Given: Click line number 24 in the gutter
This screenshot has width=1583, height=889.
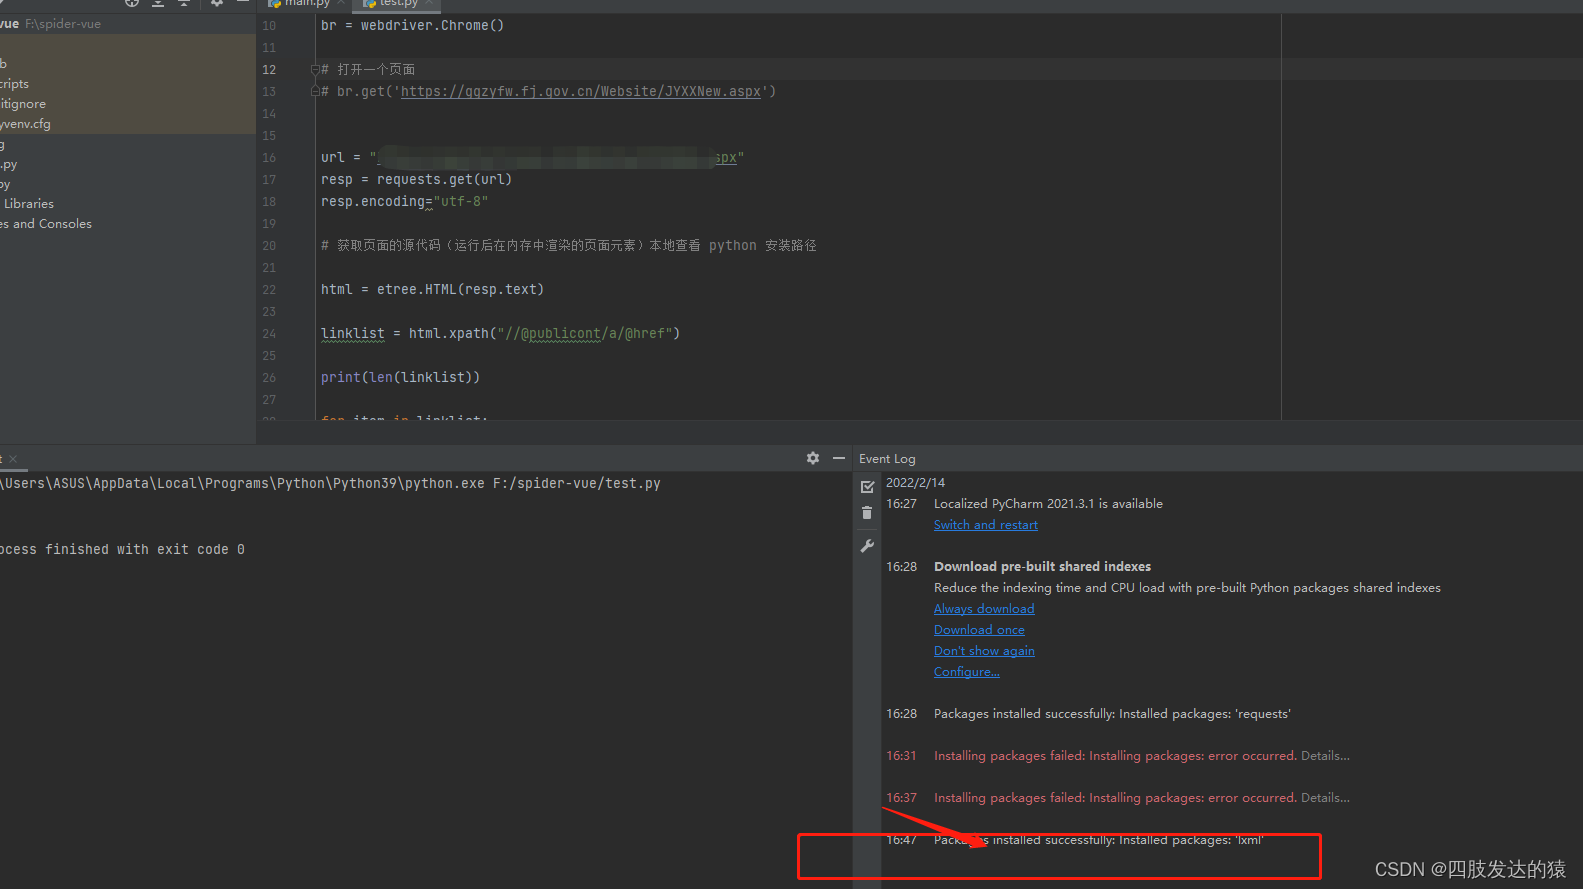Looking at the screenshot, I should 269,334.
